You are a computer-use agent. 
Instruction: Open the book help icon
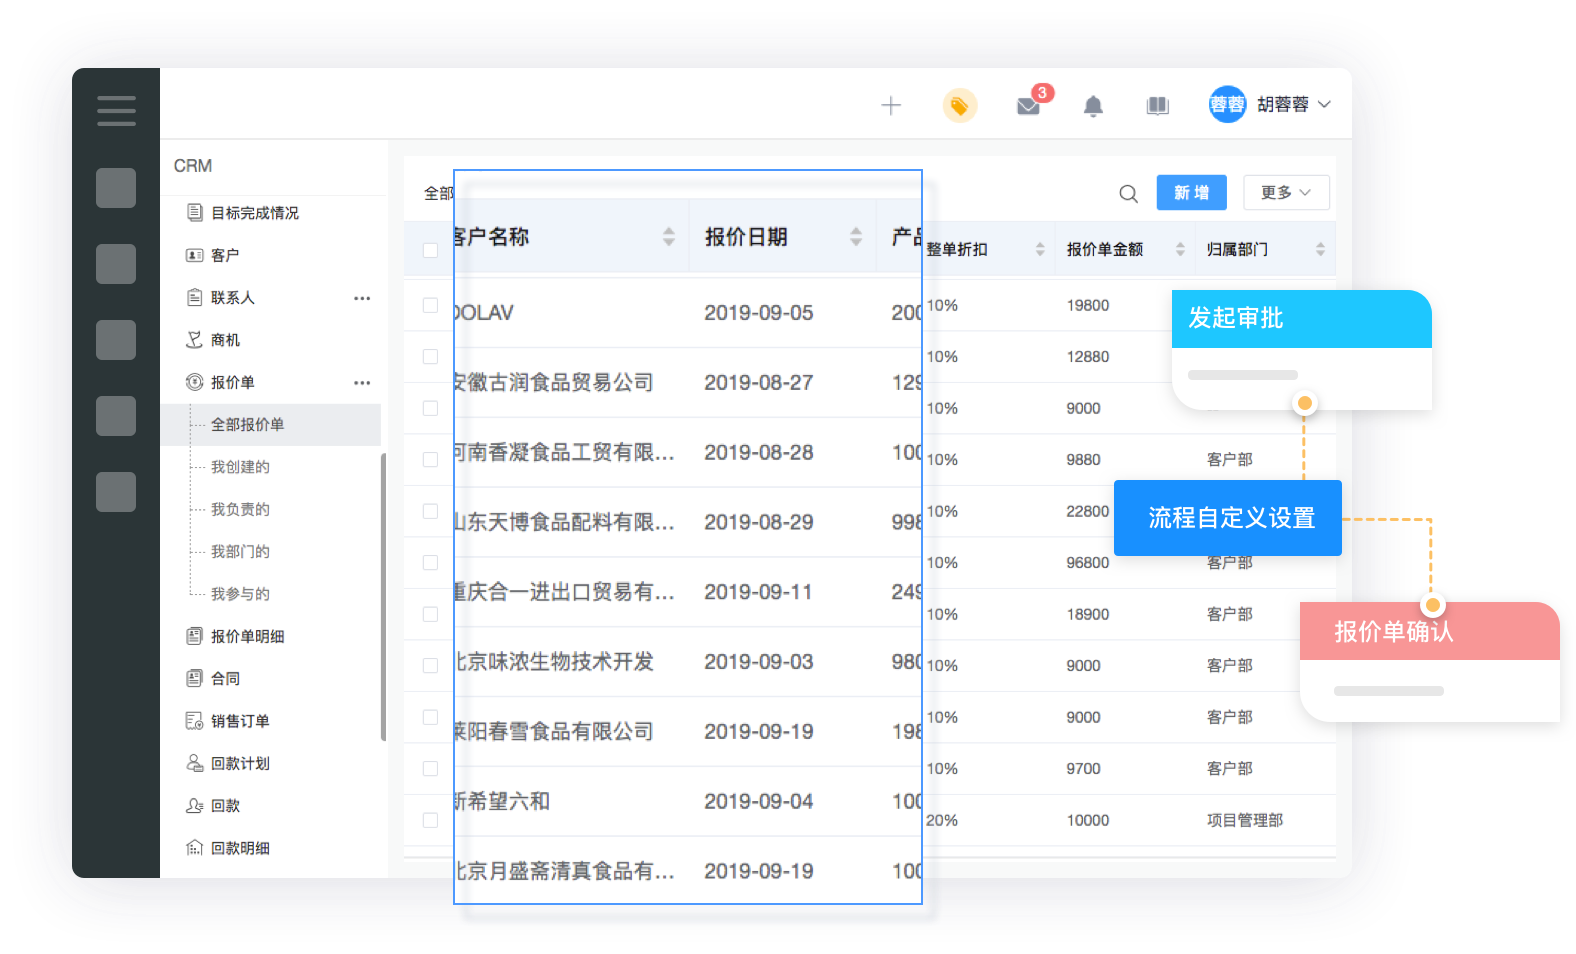(1158, 105)
